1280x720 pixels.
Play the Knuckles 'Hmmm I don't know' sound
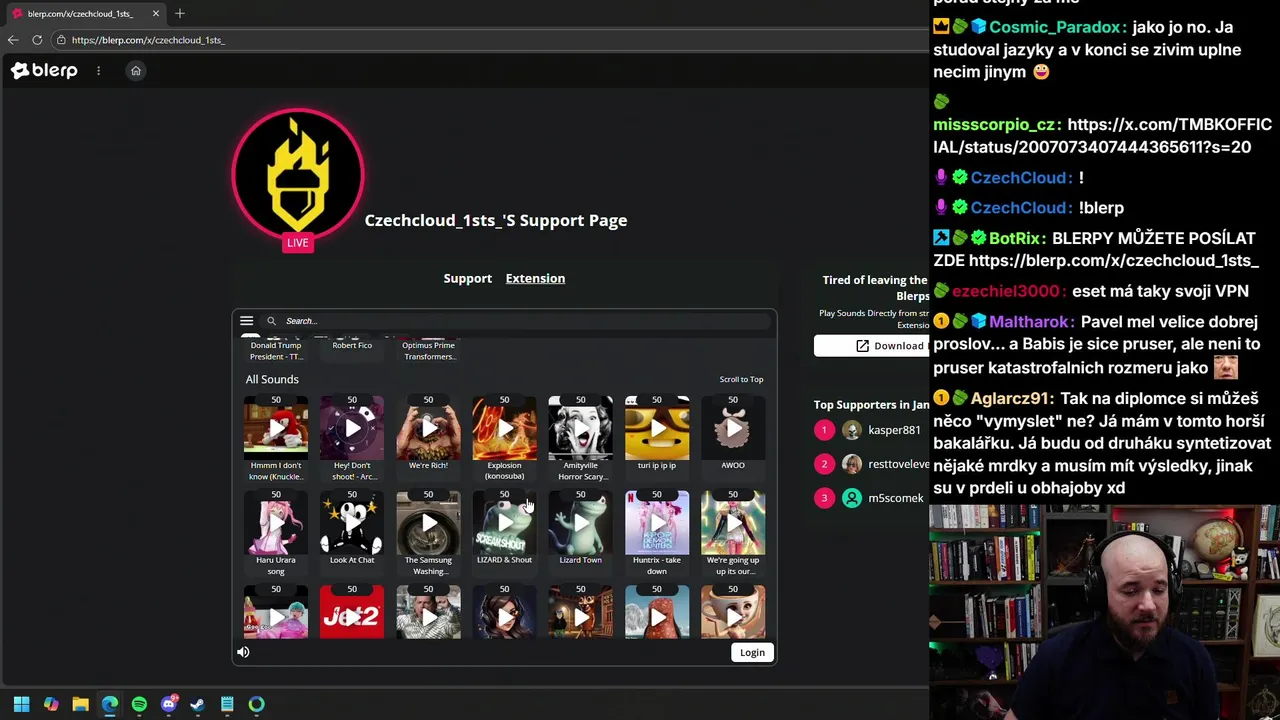tap(276, 429)
